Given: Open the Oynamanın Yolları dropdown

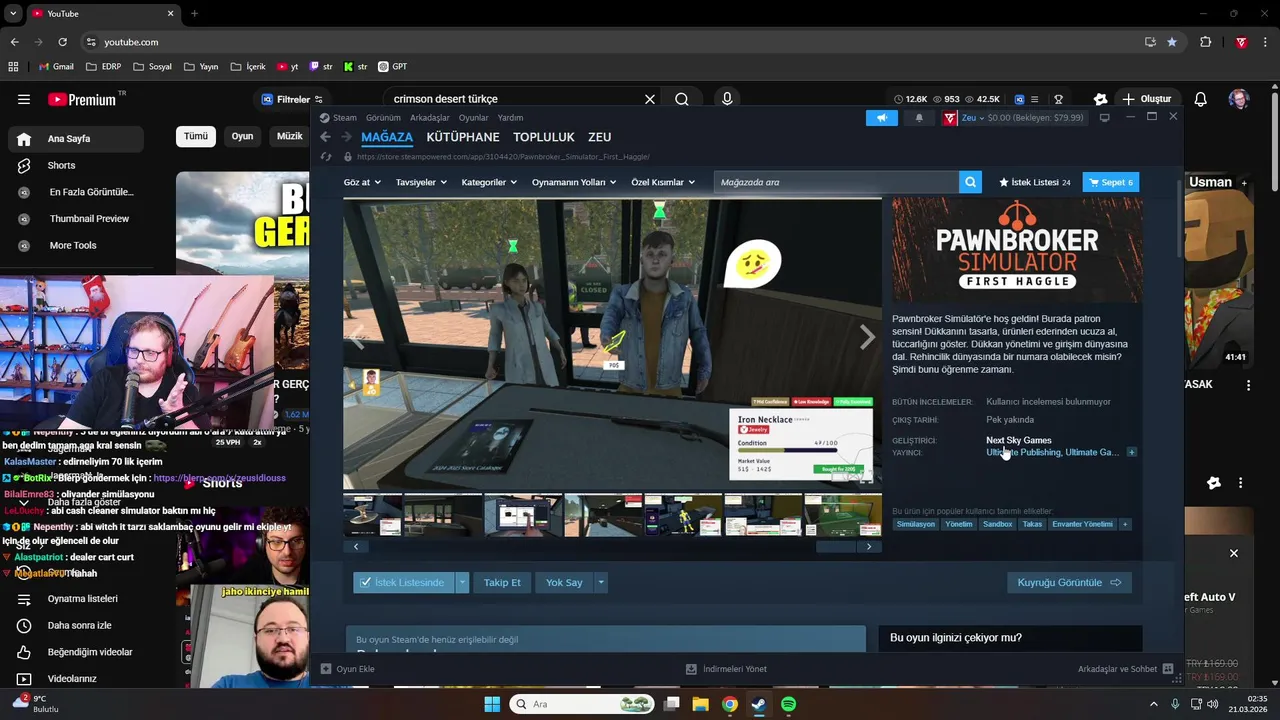Looking at the screenshot, I should tap(575, 182).
